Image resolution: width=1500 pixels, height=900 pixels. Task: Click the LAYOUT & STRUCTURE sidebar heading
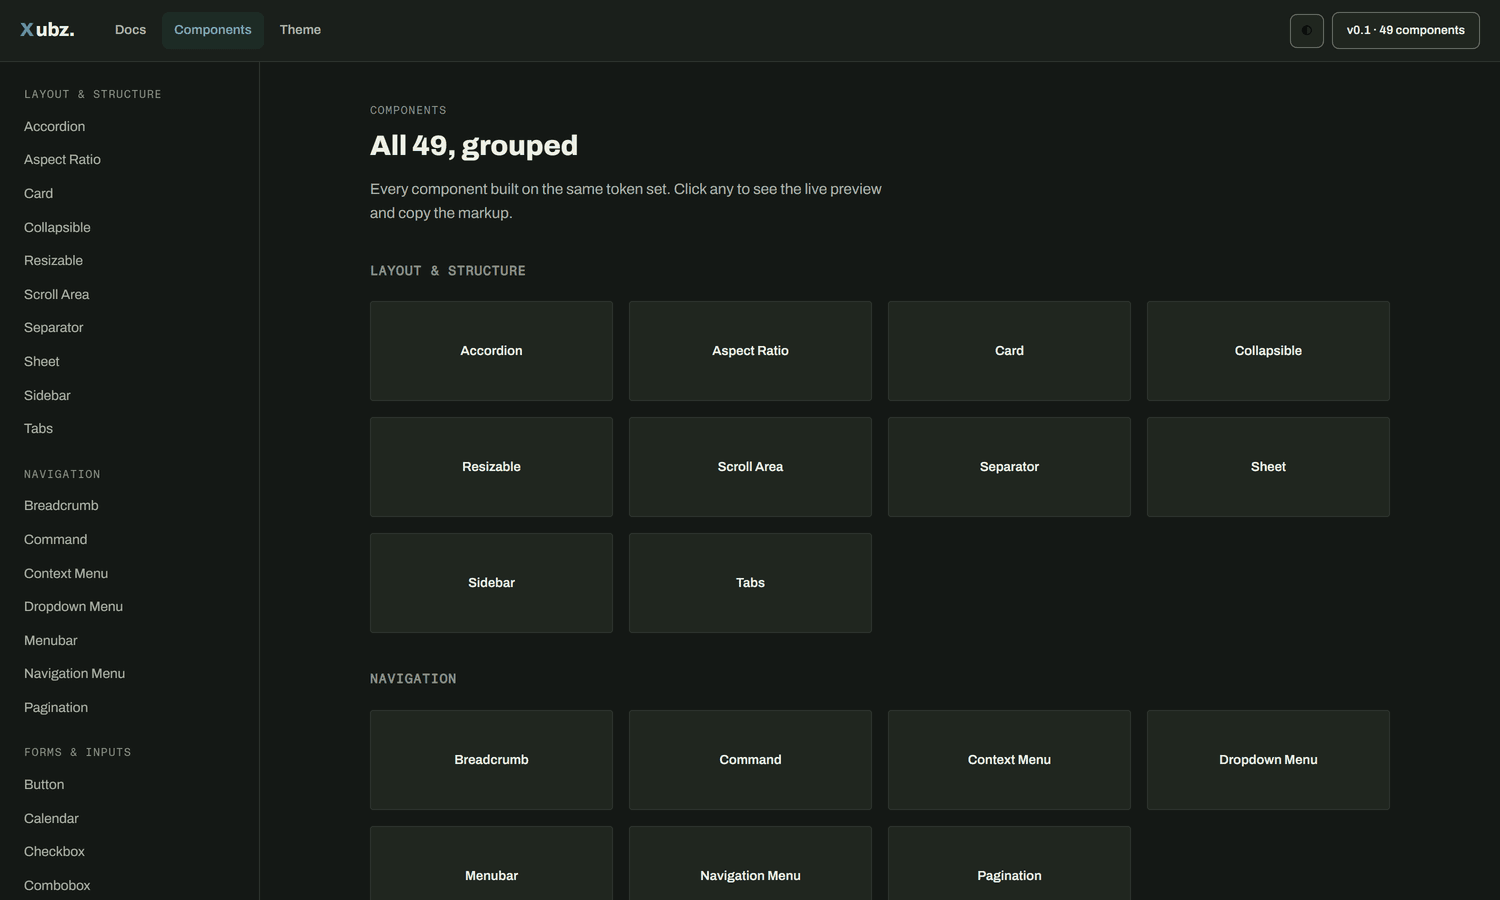[93, 94]
